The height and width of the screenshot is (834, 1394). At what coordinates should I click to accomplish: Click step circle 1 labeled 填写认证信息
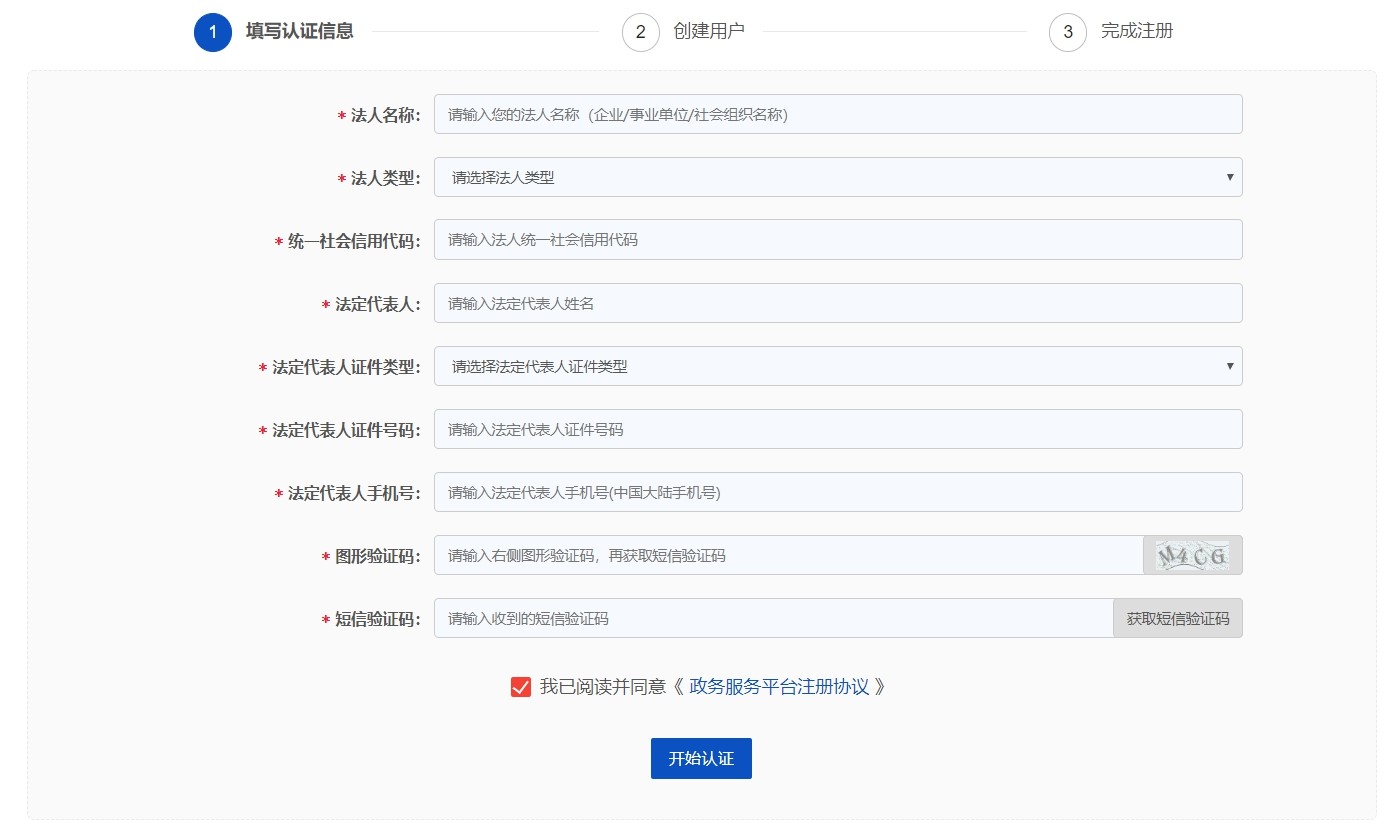tap(212, 31)
